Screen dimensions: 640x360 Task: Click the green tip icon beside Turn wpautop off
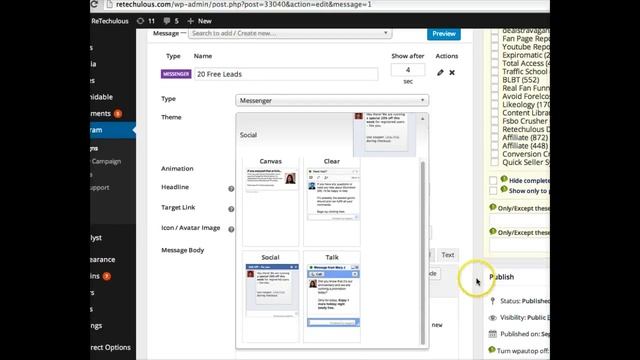coord(492,349)
